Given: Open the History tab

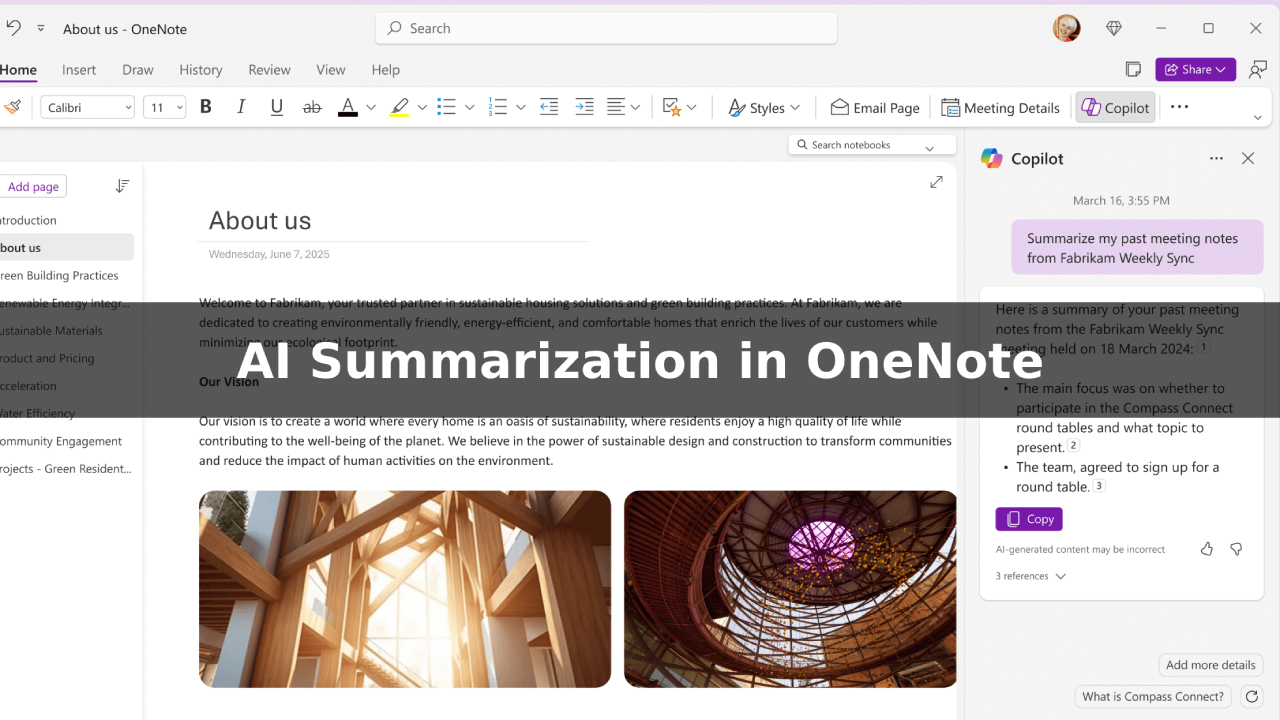Looking at the screenshot, I should (x=201, y=70).
